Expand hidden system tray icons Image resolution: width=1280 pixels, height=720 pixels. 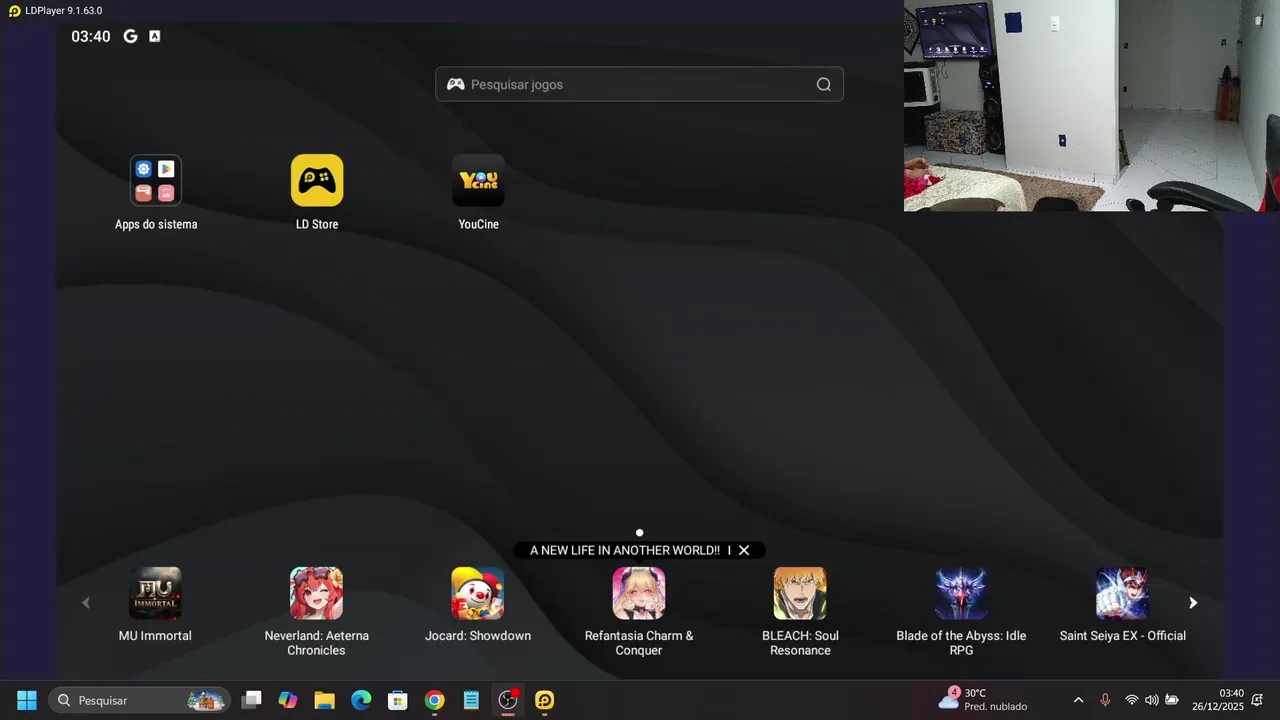tap(1078, 700)
